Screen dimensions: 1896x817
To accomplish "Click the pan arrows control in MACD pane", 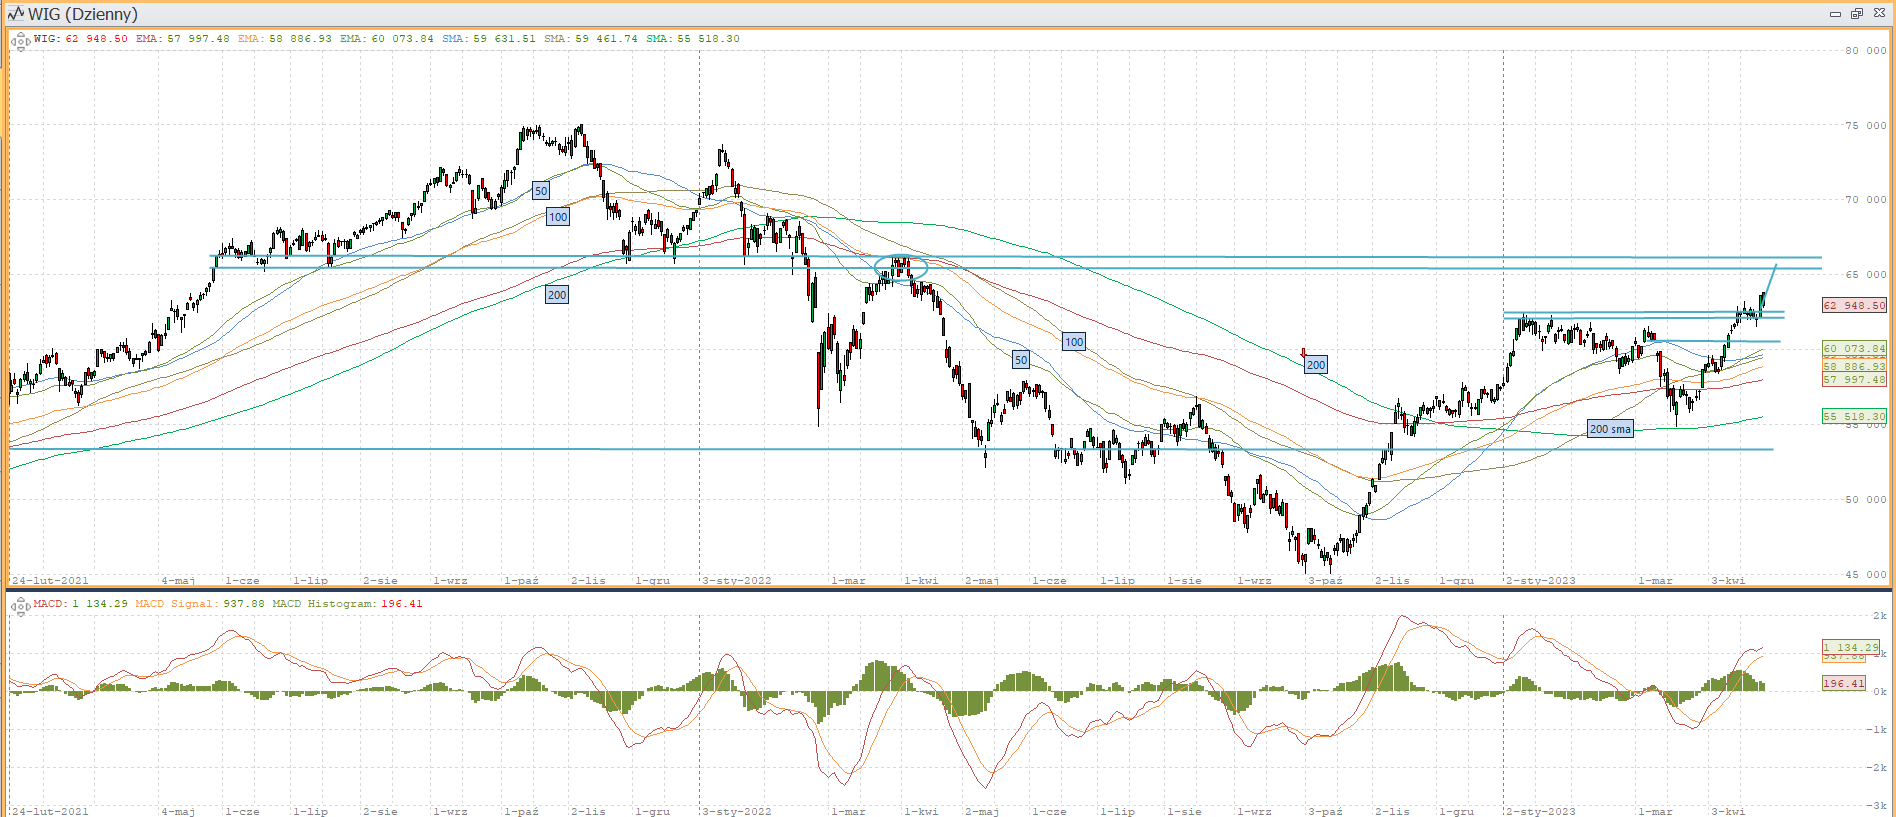I will pos(20,606).
